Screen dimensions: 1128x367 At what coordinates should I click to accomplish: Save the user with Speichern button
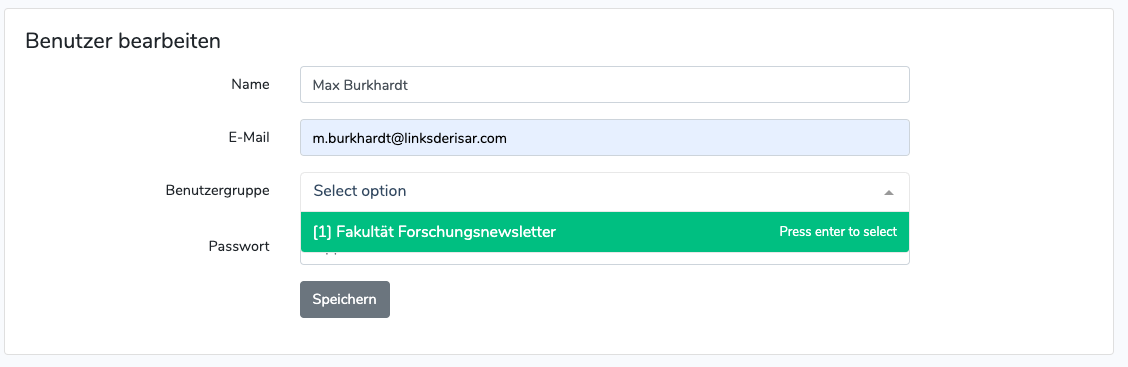pyautogui.click(x=345, y=299)
